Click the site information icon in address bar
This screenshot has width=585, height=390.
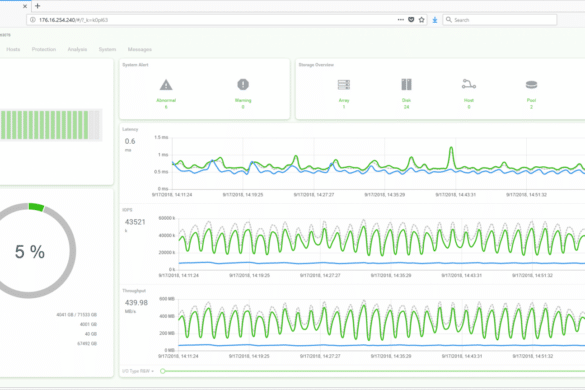coord(33,20)
